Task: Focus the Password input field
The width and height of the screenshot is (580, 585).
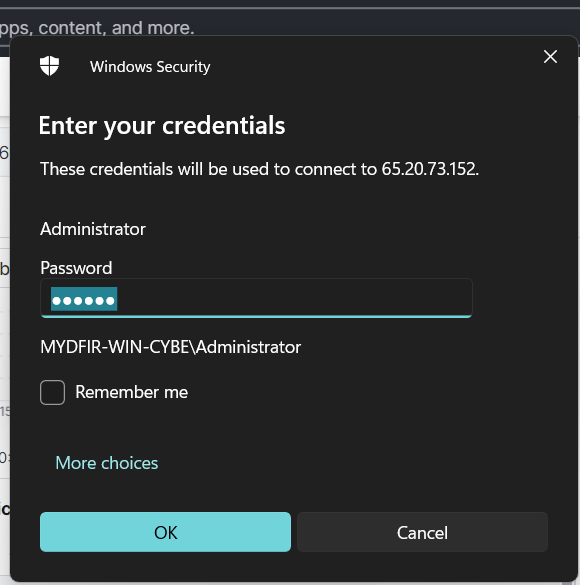Action: pos(256,298)
